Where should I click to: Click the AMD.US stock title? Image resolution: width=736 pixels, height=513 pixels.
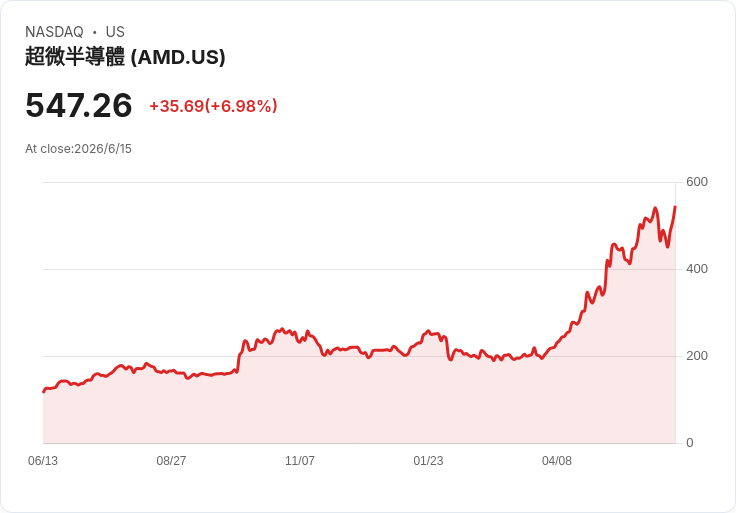pos(125,57)
